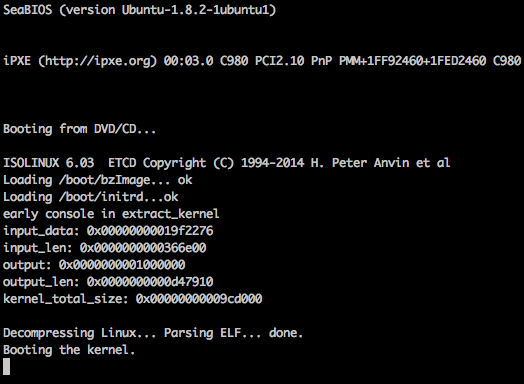Click the input_len hex value
This screenshot has height=384, width=524.
coord(143,248)
